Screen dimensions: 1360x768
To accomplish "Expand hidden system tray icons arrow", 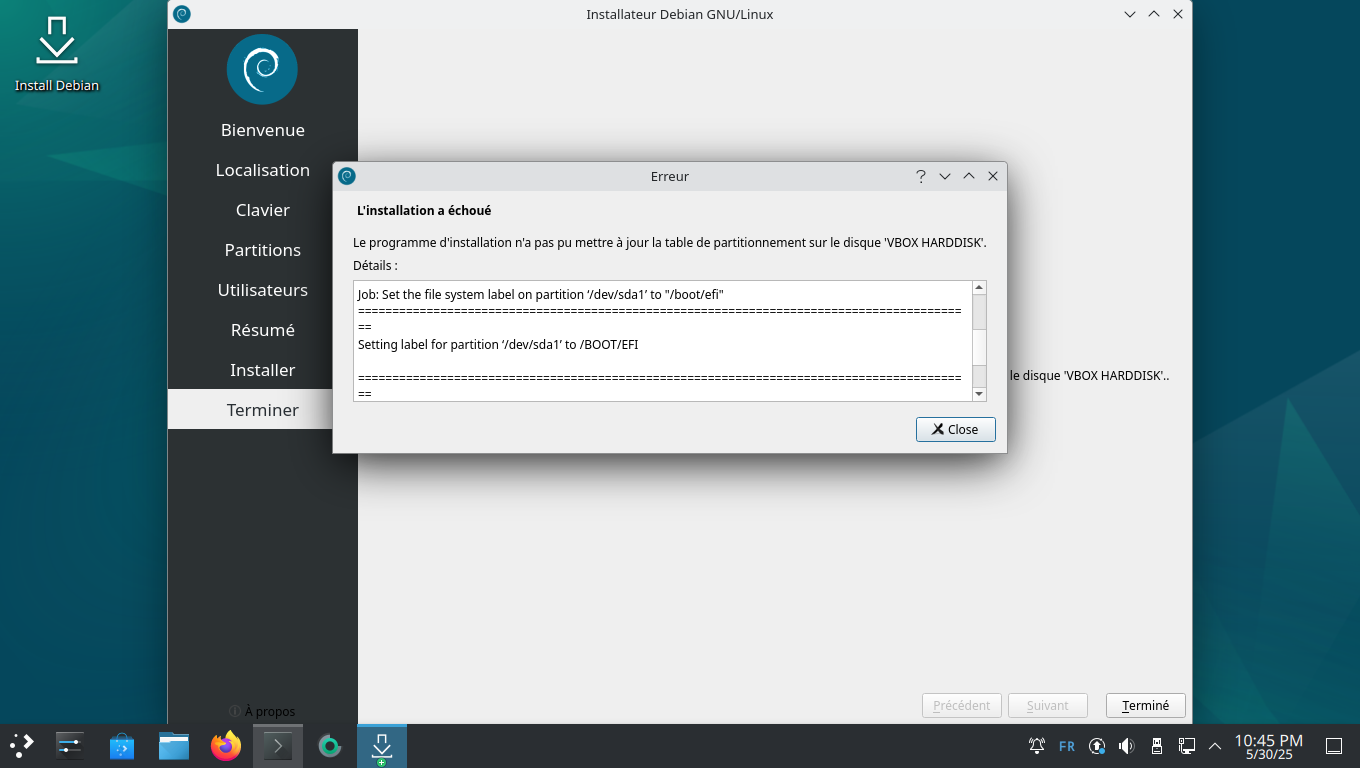I will coord(1215,746).
